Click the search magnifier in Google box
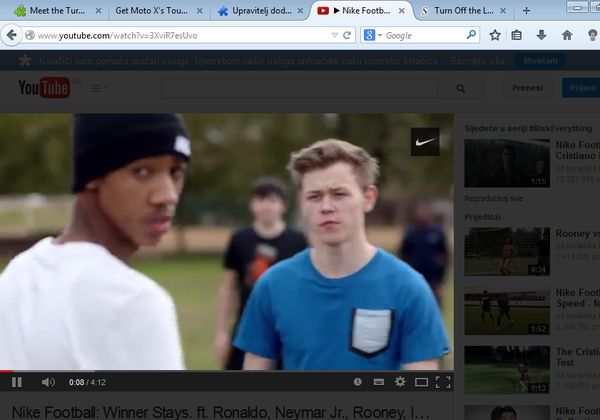Viewport: 600px width, 420px height. tap(471, 35)
